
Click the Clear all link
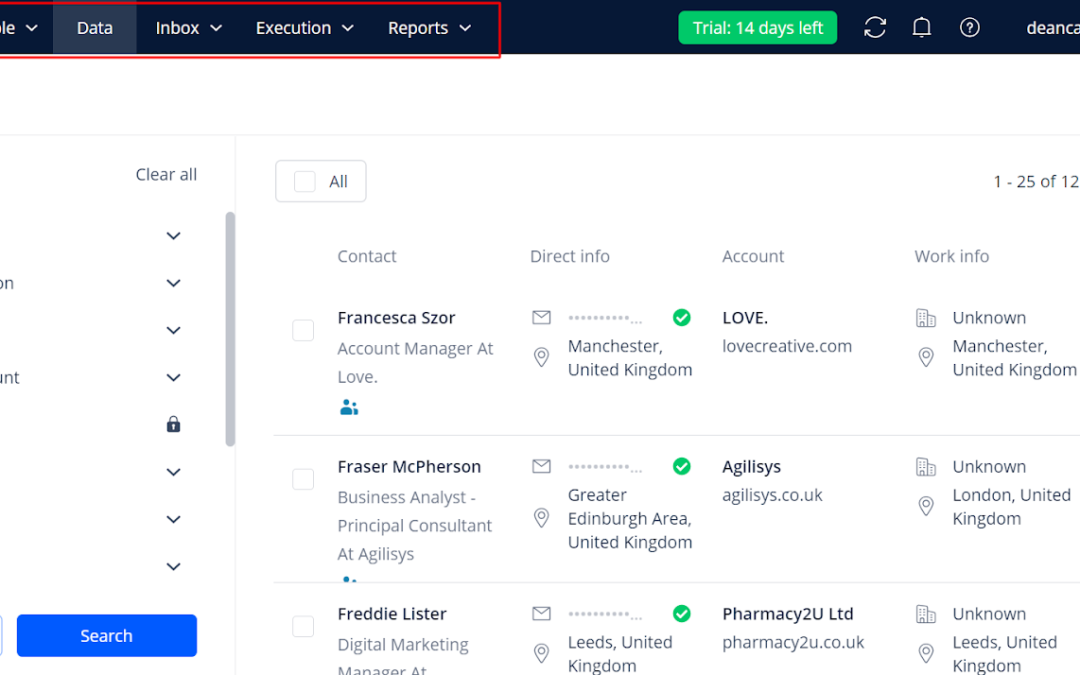tap(166, 173)
